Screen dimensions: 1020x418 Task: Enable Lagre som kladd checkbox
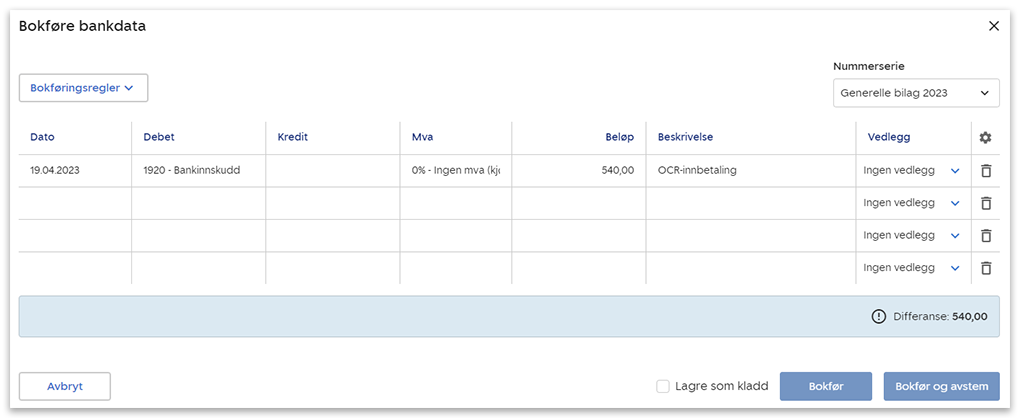[663, 387]
